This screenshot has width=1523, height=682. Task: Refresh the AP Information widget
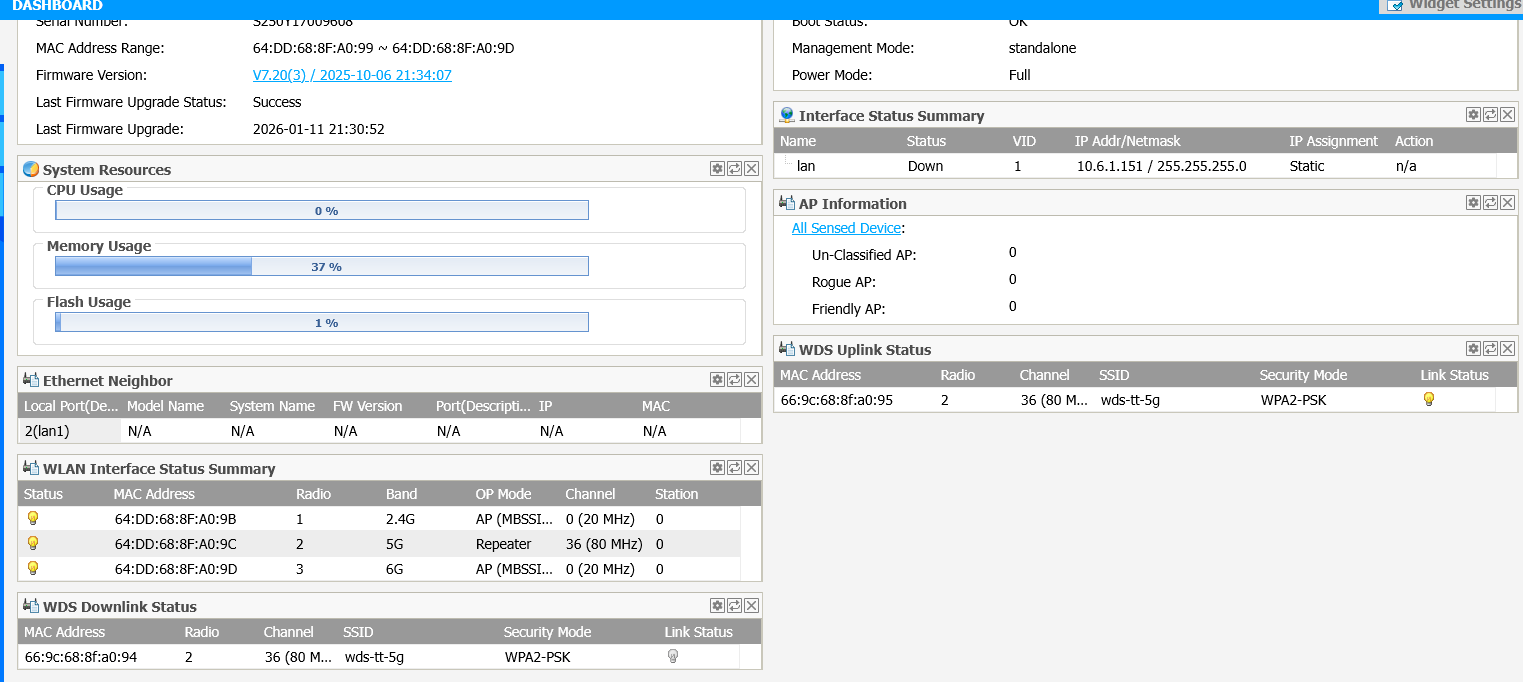pyautogui.click(x=1490, y=203)
